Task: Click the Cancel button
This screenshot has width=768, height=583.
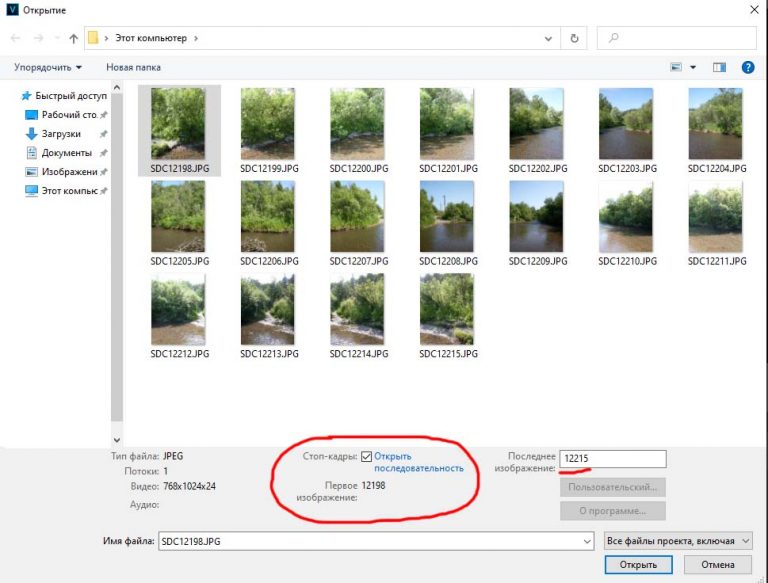Action: pos(717,565)
